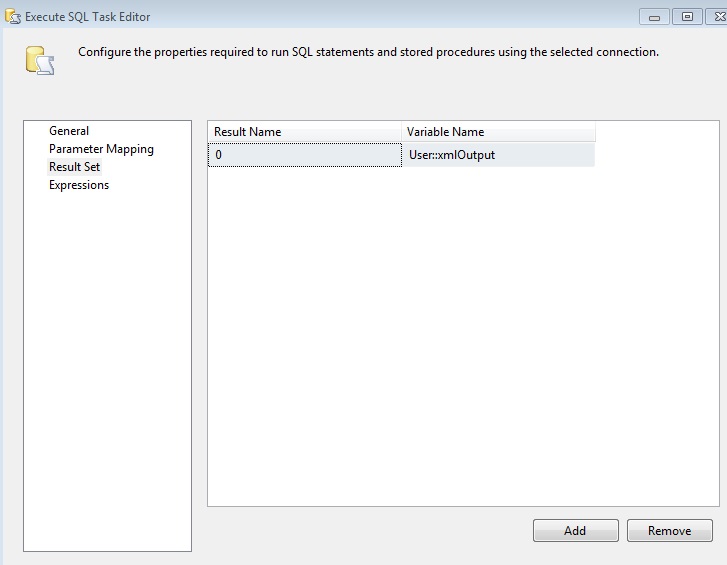727x565 pixels.
Task: Click the SQL task database icon in header
Action: click(39, 60)
